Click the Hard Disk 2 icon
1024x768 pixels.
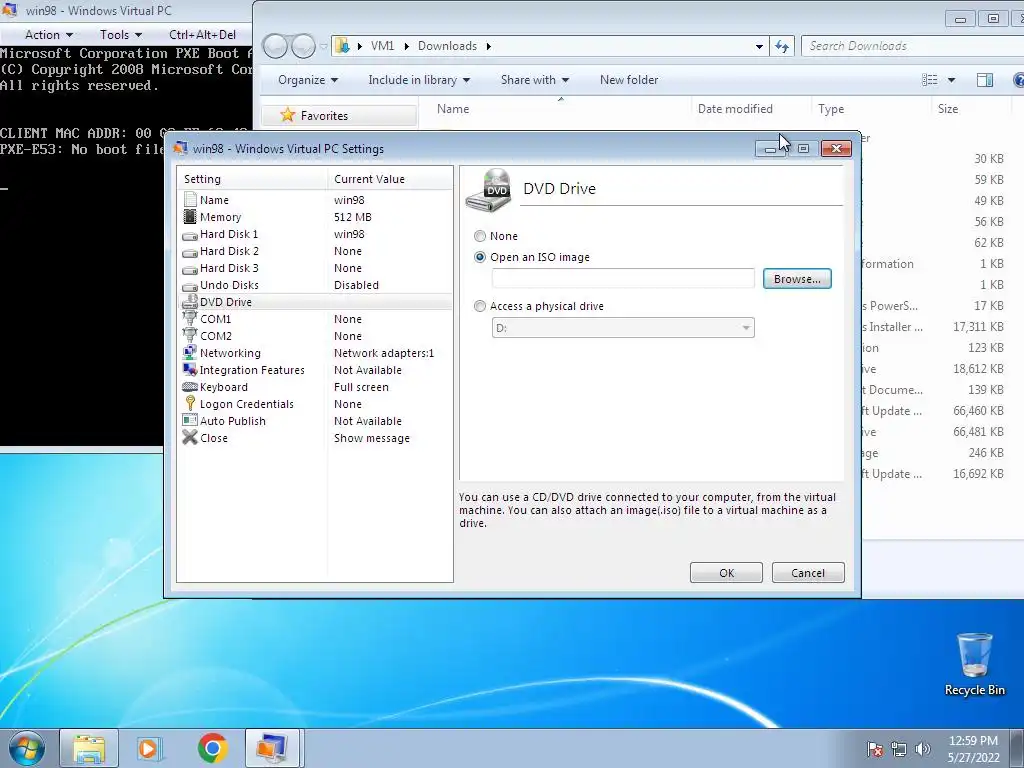(190, 251)
